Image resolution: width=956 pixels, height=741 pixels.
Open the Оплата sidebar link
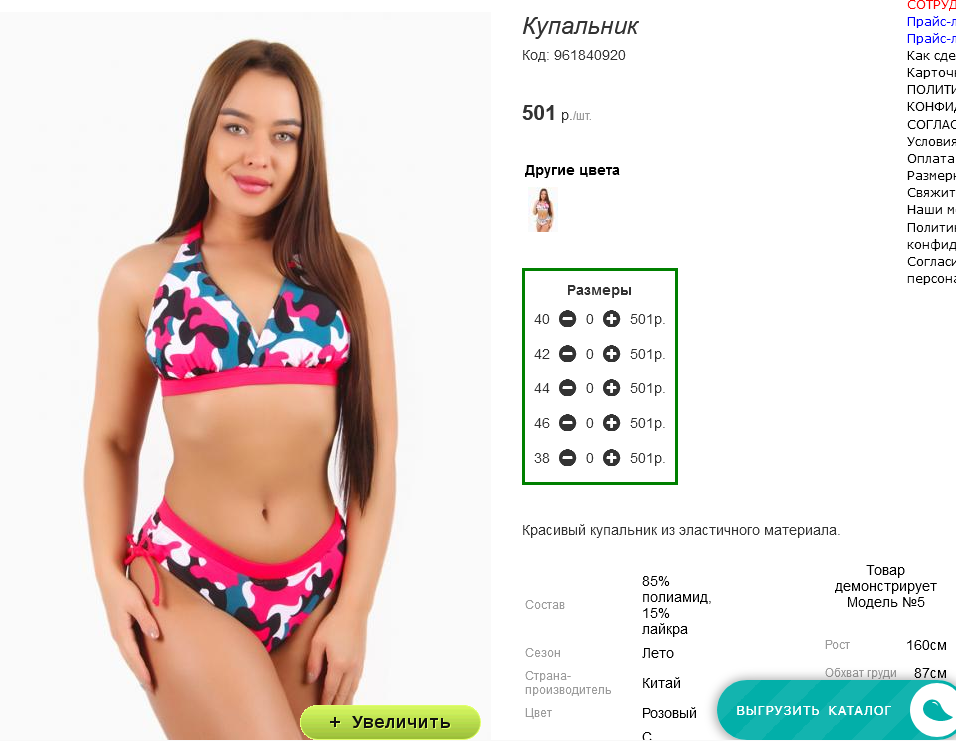coord(931,159)
